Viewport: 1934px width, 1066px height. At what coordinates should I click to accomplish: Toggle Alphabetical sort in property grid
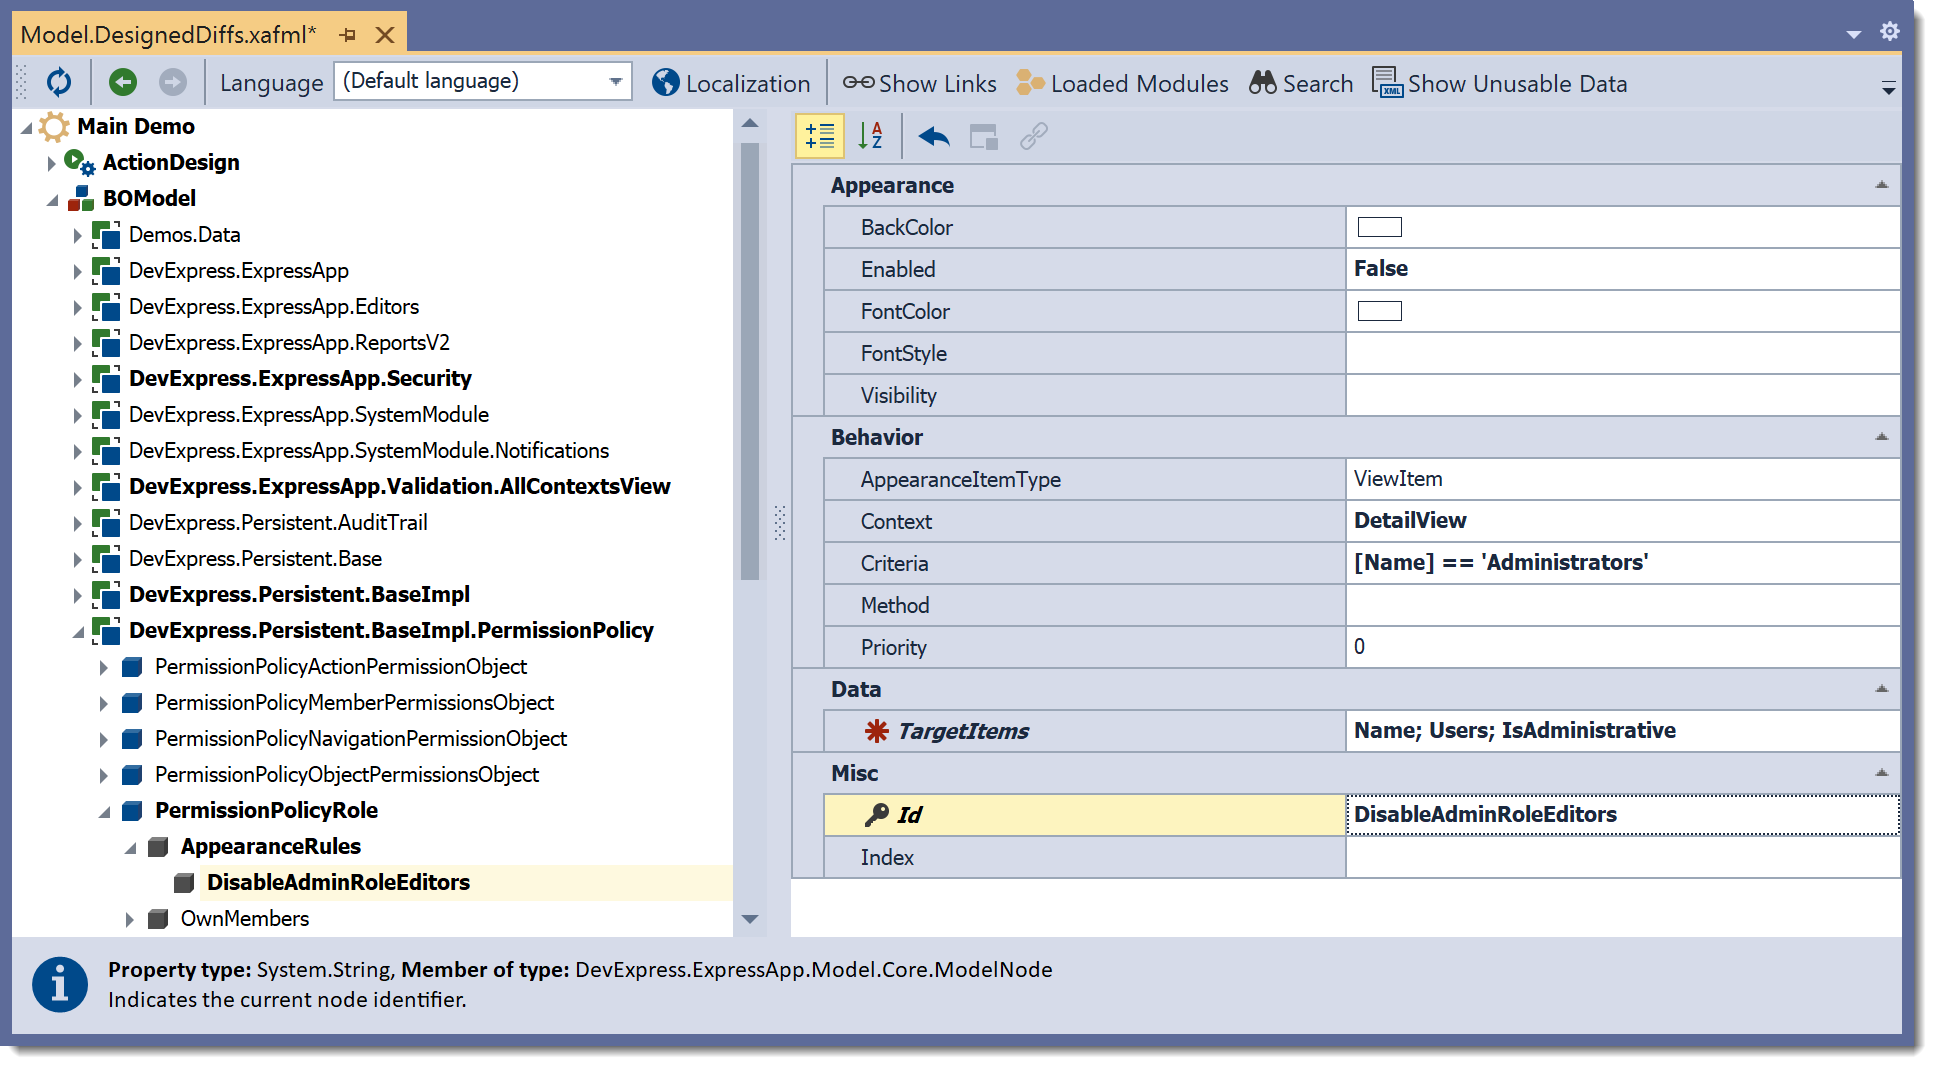coord(870,136)
